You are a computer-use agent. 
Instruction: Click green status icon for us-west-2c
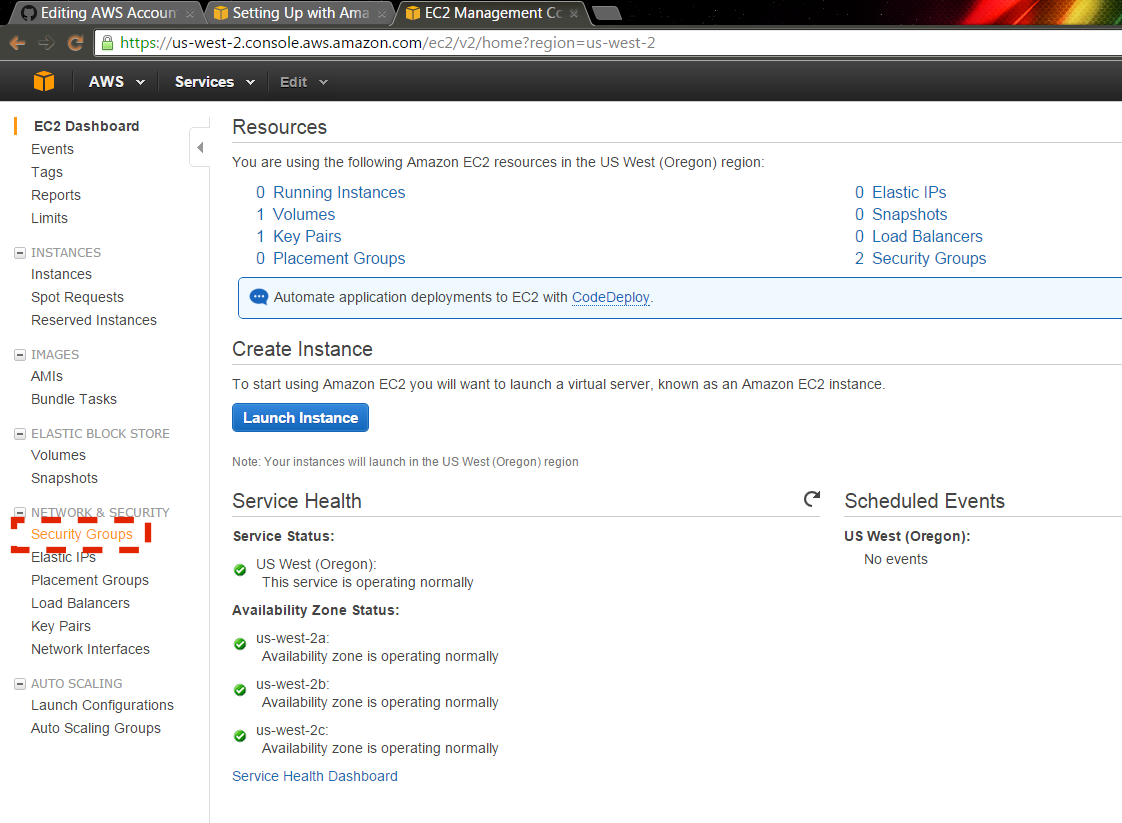(x=240, y=736)
